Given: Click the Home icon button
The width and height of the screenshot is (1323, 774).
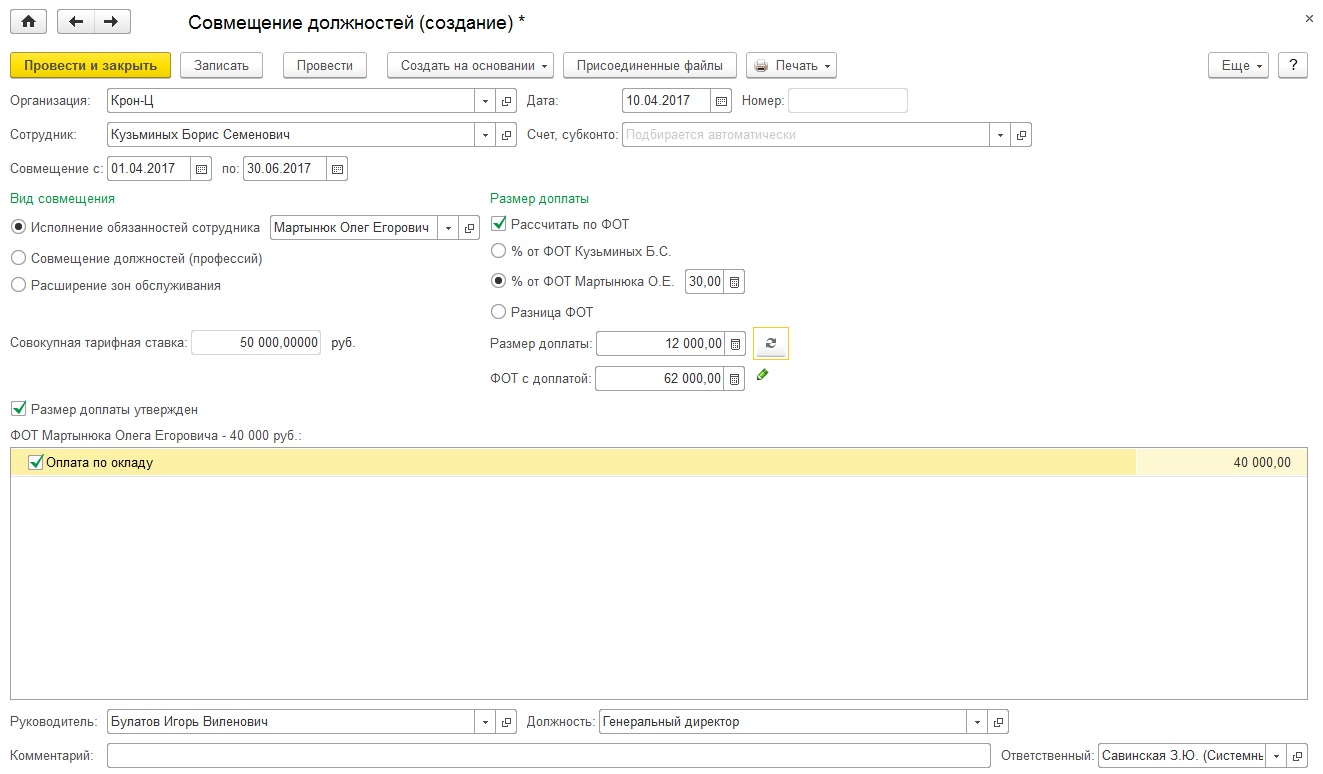Looking at the screenshot, I should [28, 21].
